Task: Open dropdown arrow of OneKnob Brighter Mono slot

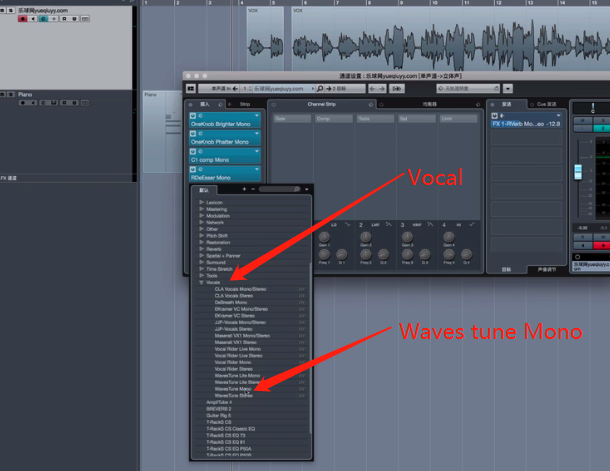Action: (x=257, y=116)
